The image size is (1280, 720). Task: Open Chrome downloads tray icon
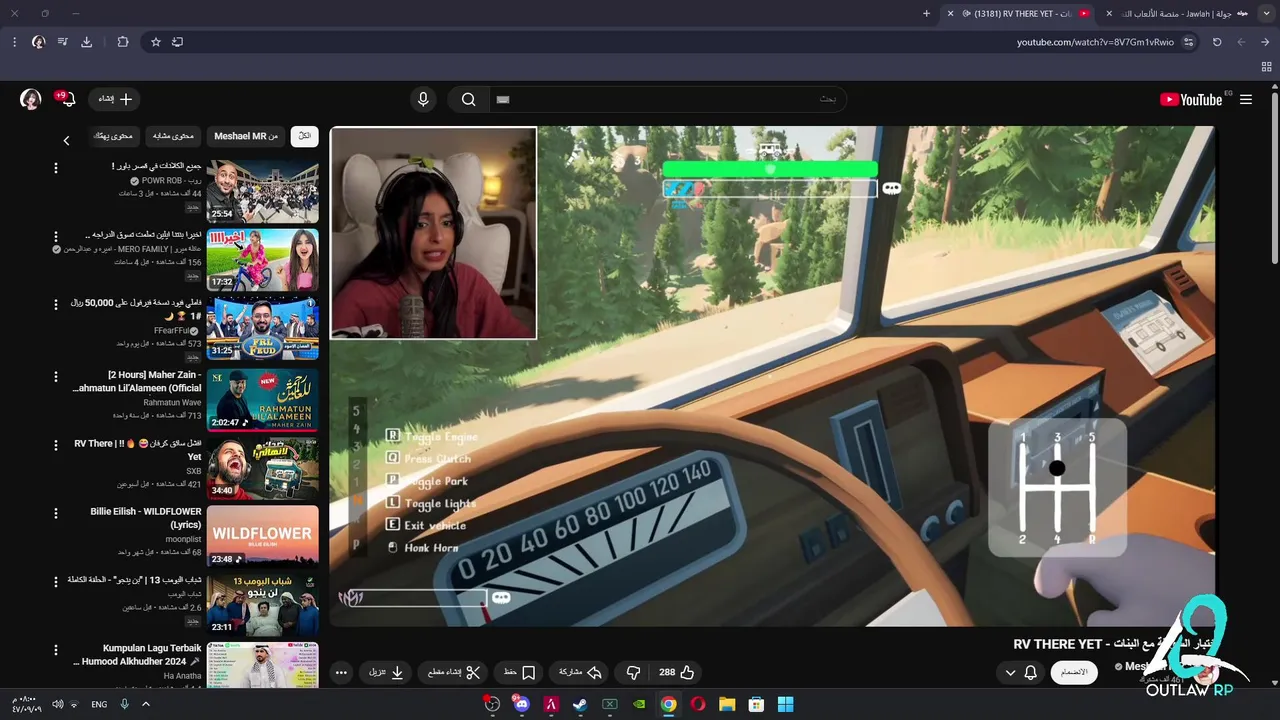(x=86, y=42)
